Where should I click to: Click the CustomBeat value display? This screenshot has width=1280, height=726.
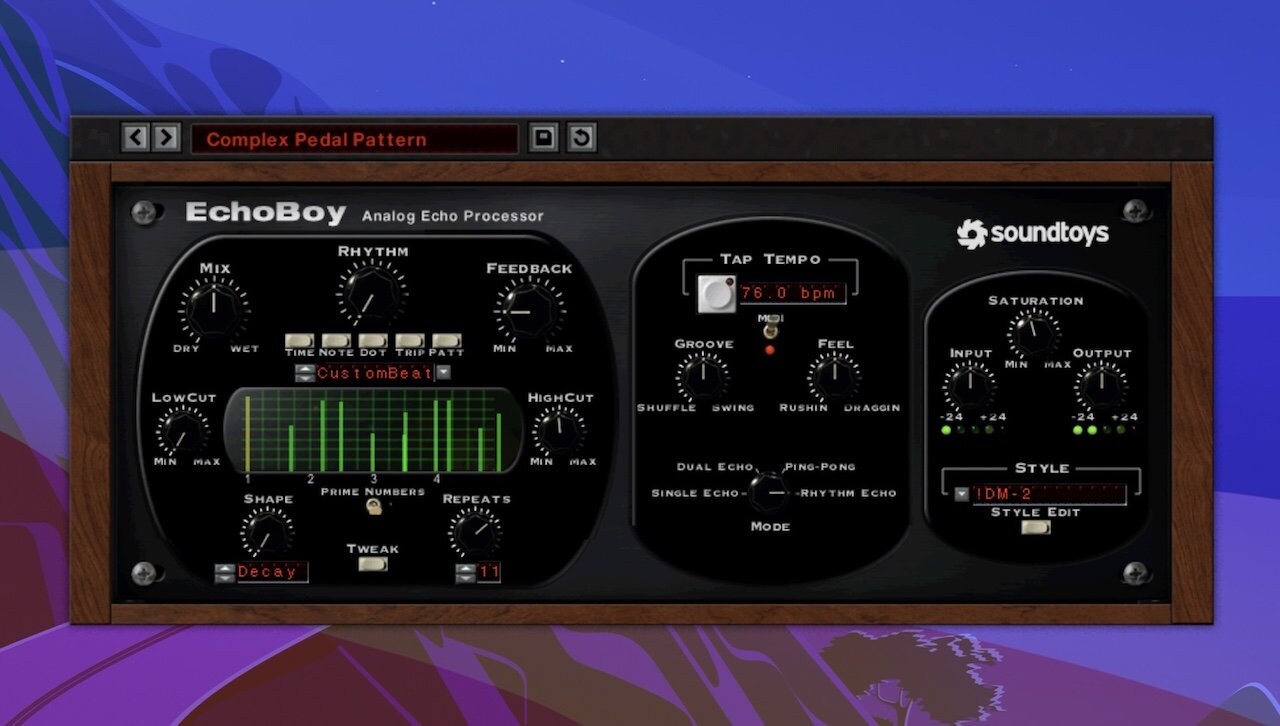click(374, 373)
